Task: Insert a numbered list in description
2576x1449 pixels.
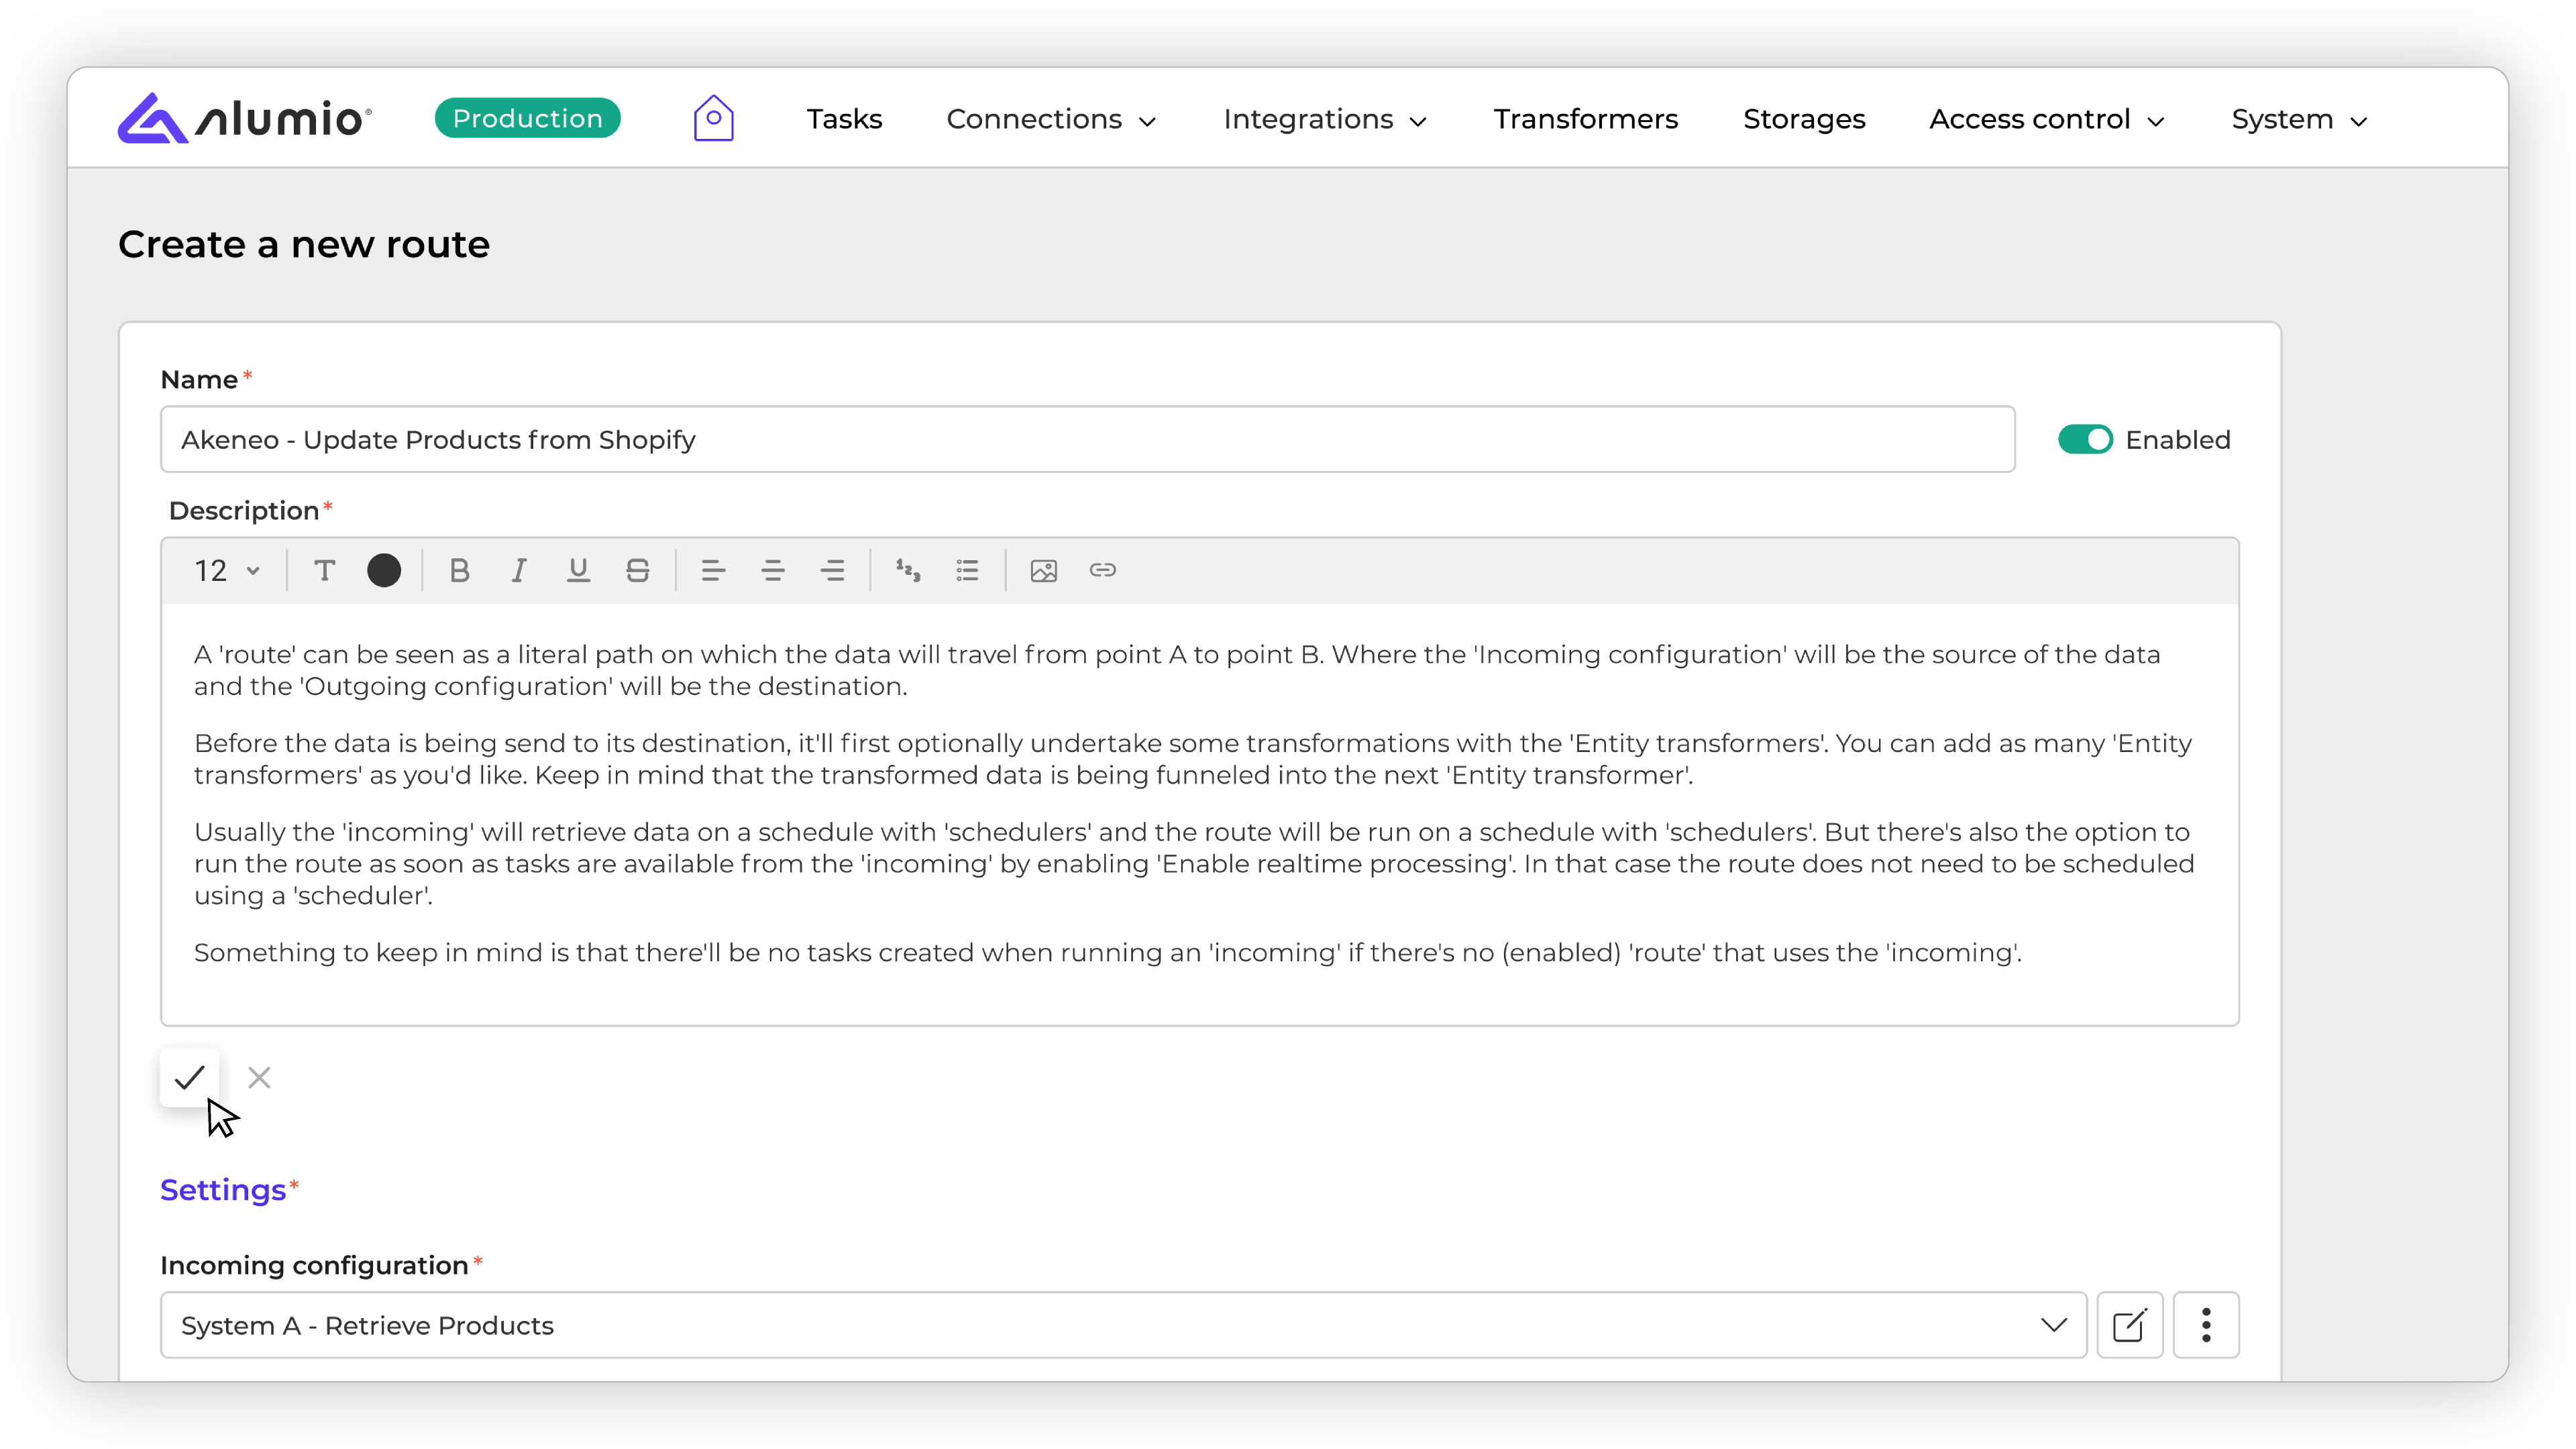Action: point(907,570)
